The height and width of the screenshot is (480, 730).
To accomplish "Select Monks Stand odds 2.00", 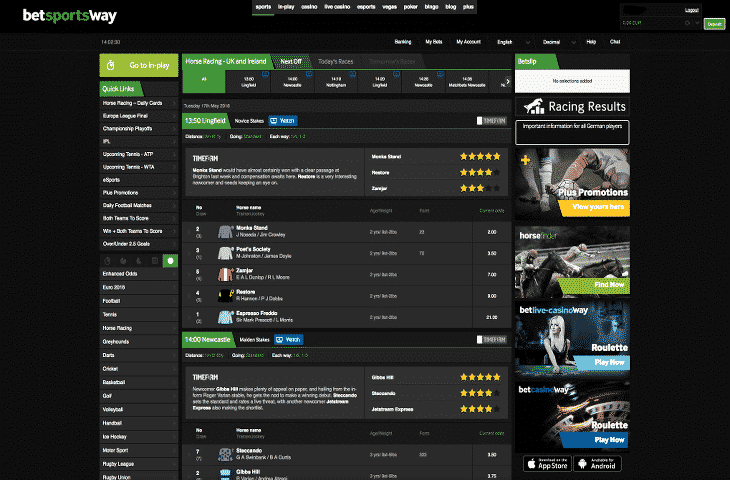I will [x=492, y=232].
